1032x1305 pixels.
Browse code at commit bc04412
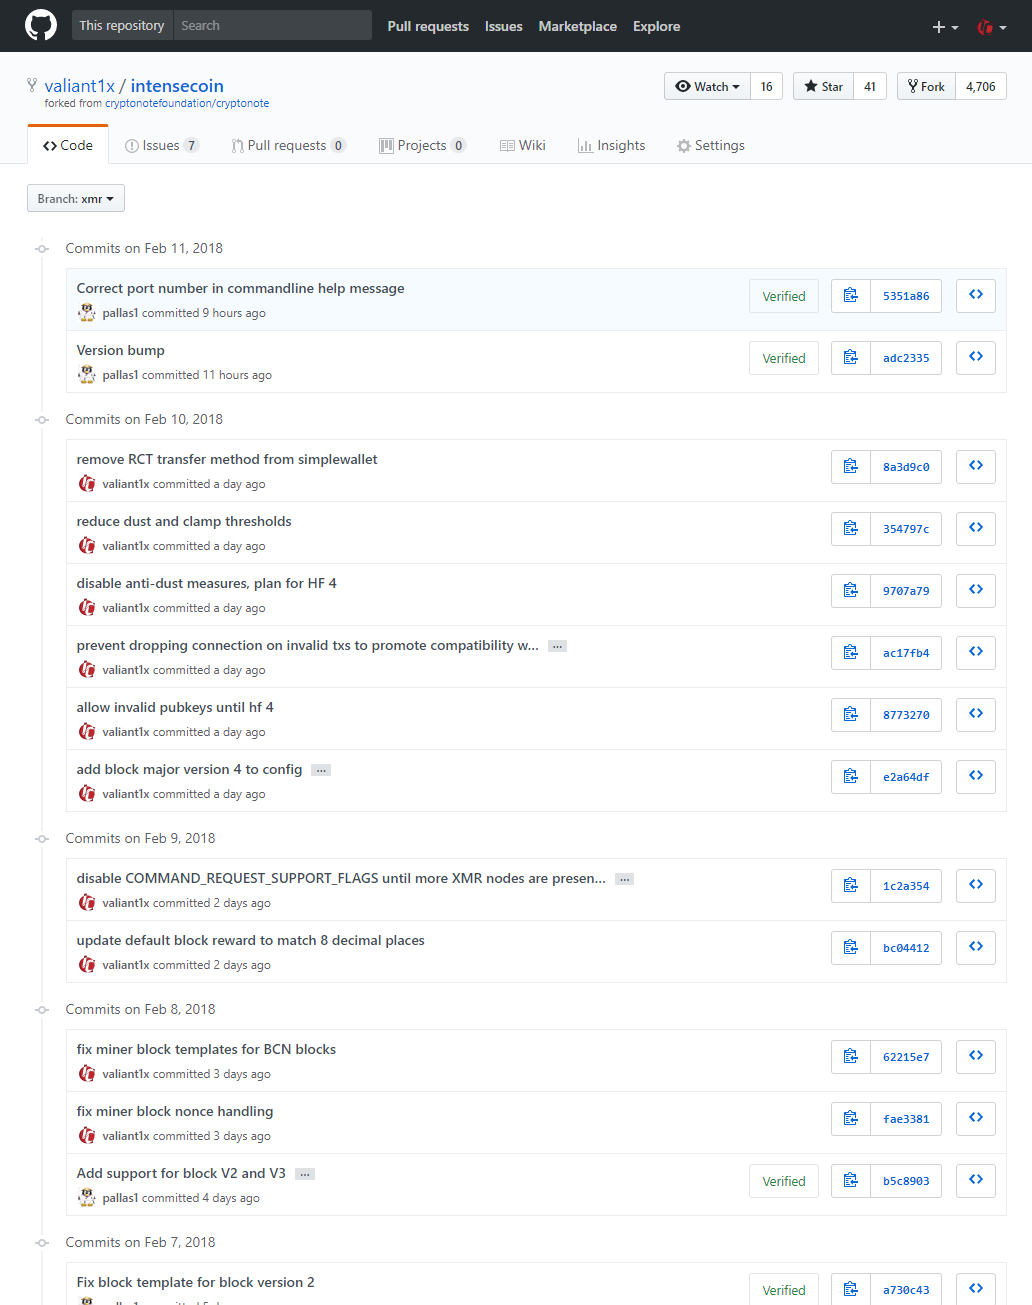click(976, 948)
